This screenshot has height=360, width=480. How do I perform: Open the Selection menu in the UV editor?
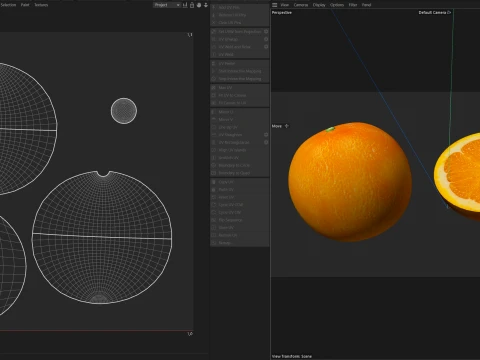tap(8, 5)
